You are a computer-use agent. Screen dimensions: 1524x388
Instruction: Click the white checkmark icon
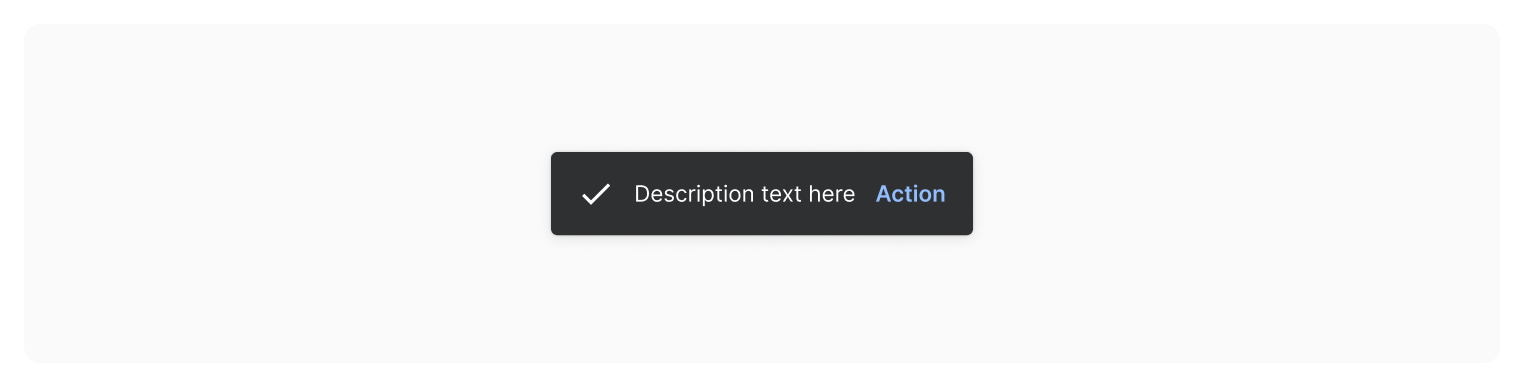click(x=596, y=194)
